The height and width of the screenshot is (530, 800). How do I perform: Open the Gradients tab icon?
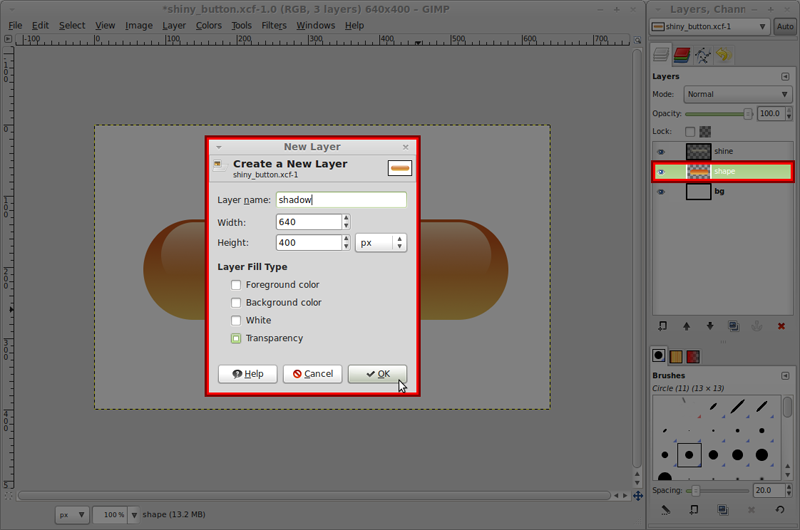693,356
